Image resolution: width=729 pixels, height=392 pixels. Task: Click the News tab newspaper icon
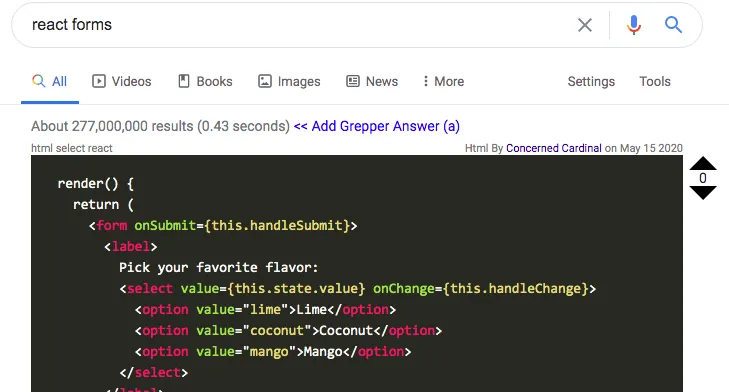352,81
